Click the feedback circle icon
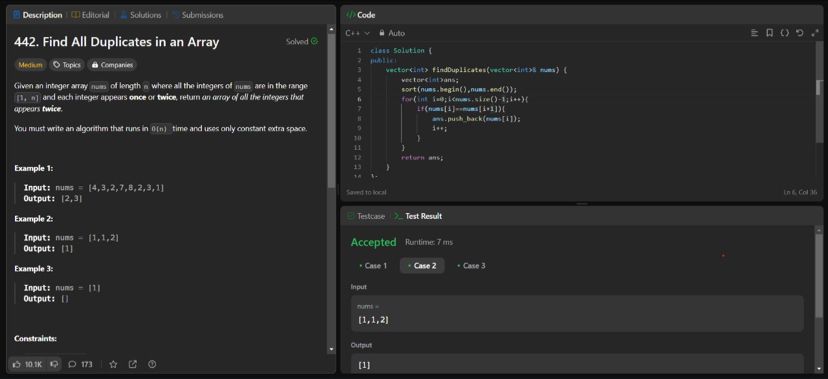Screen dimensions: 828x379 click(152, 364)
